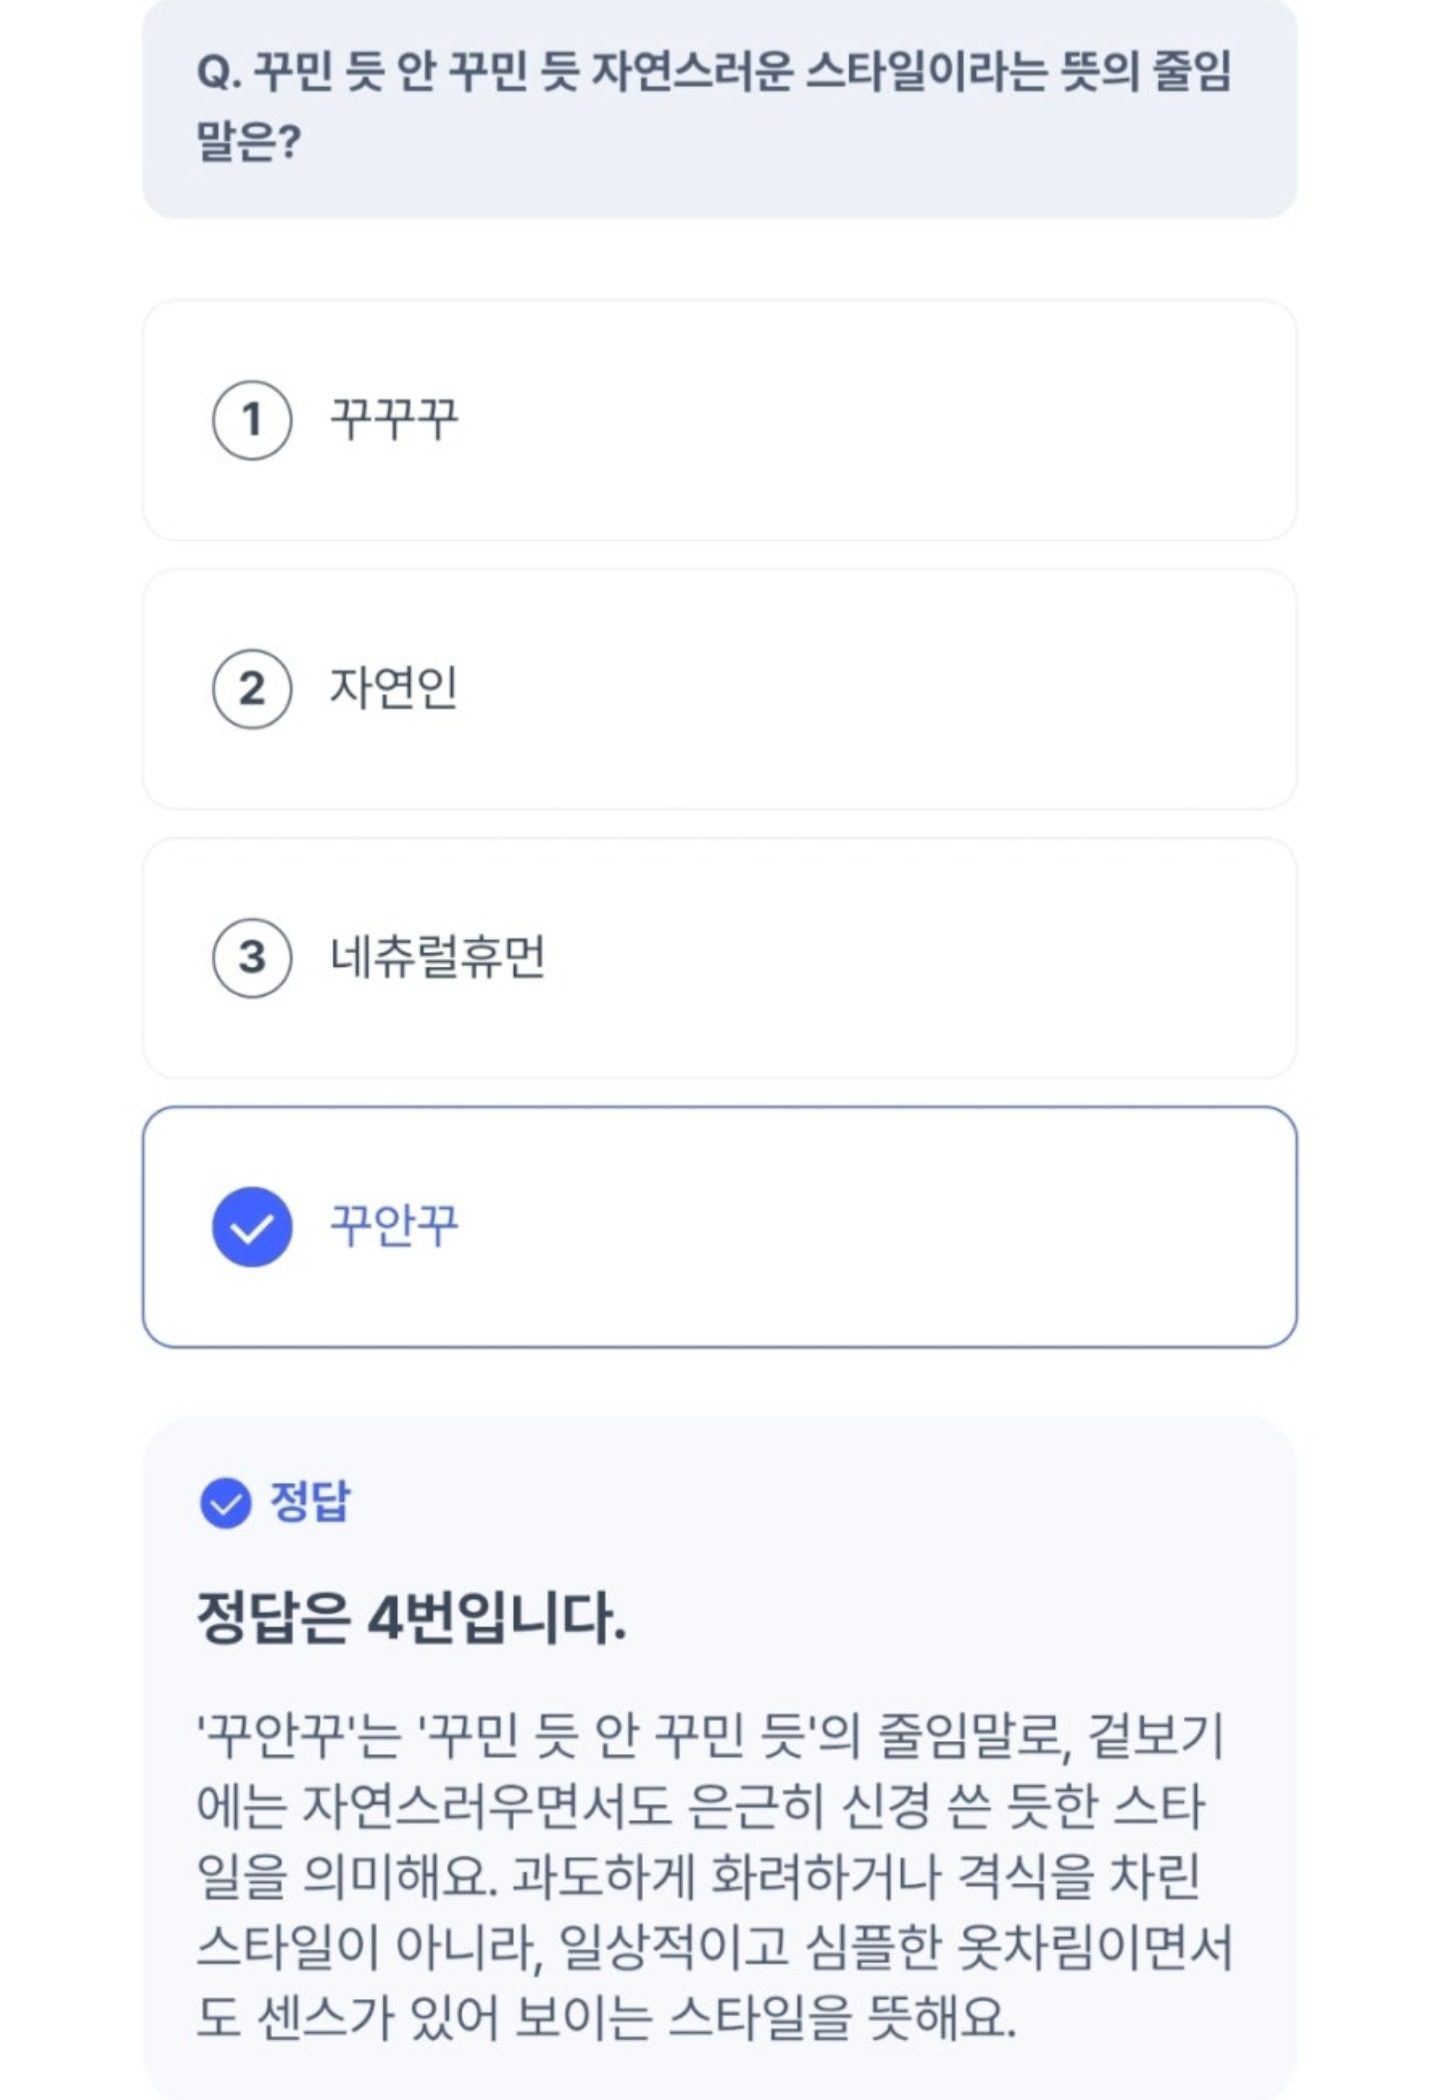Pick the 네츄럴휴먼 answer option
The height and width of the screenshot is (2100, 1440).
437,958
